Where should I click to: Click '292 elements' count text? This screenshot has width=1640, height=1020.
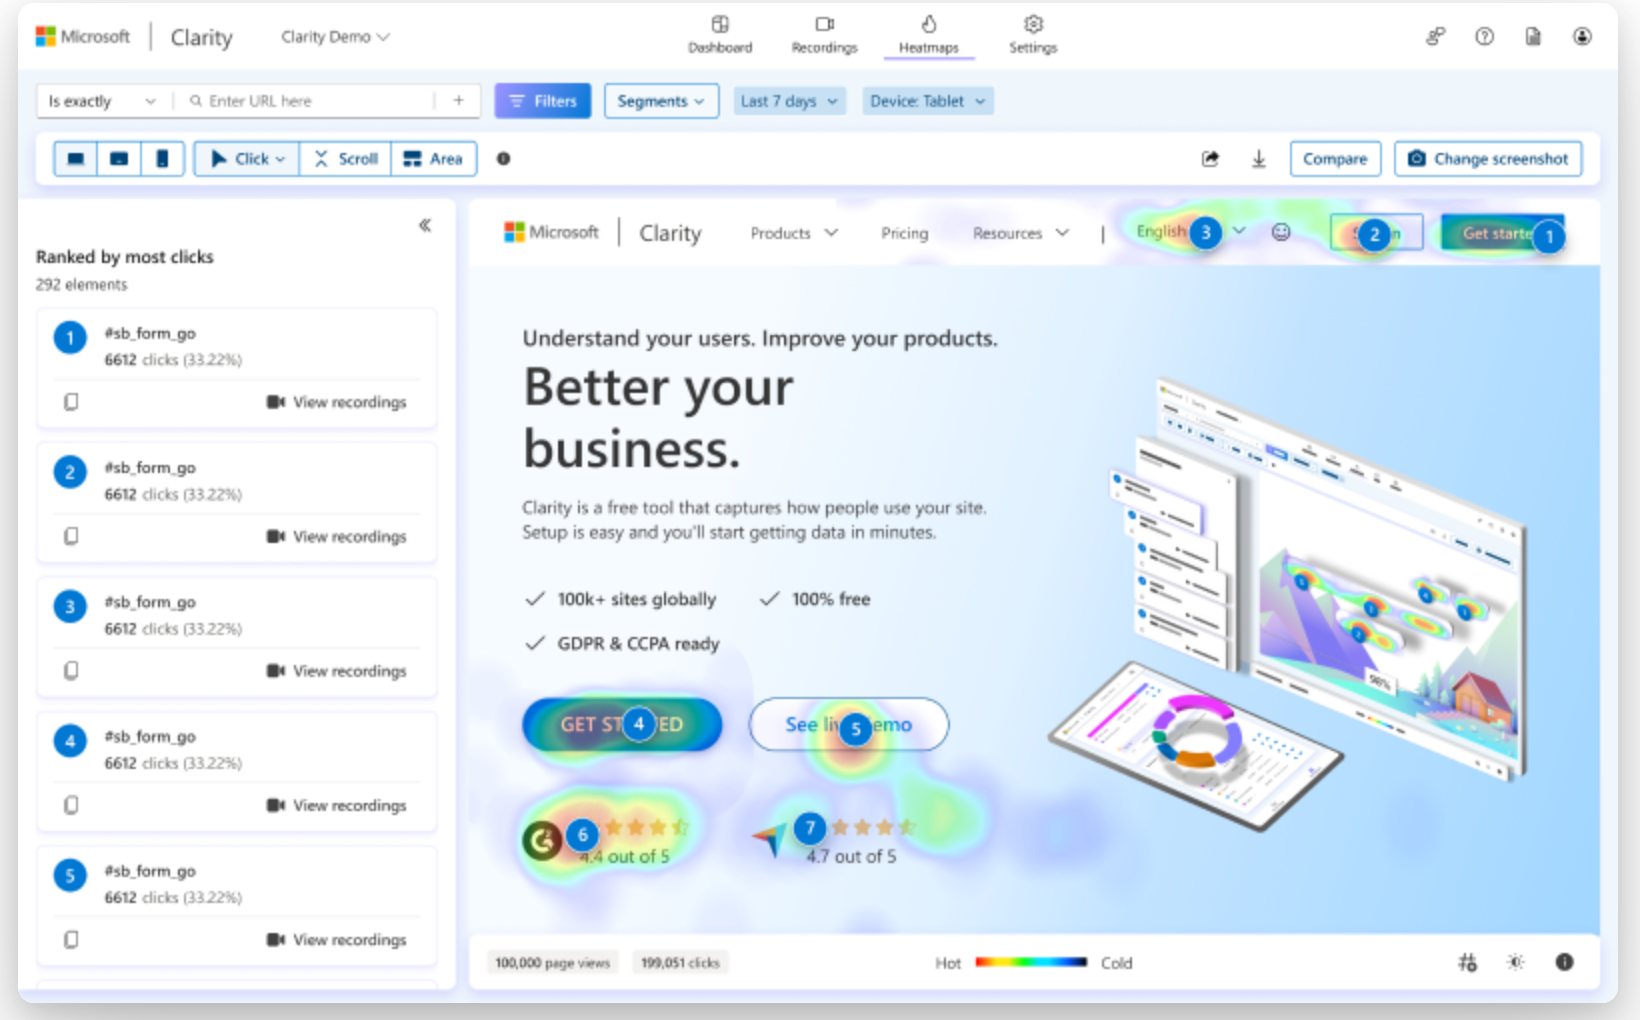click(82, 285)
